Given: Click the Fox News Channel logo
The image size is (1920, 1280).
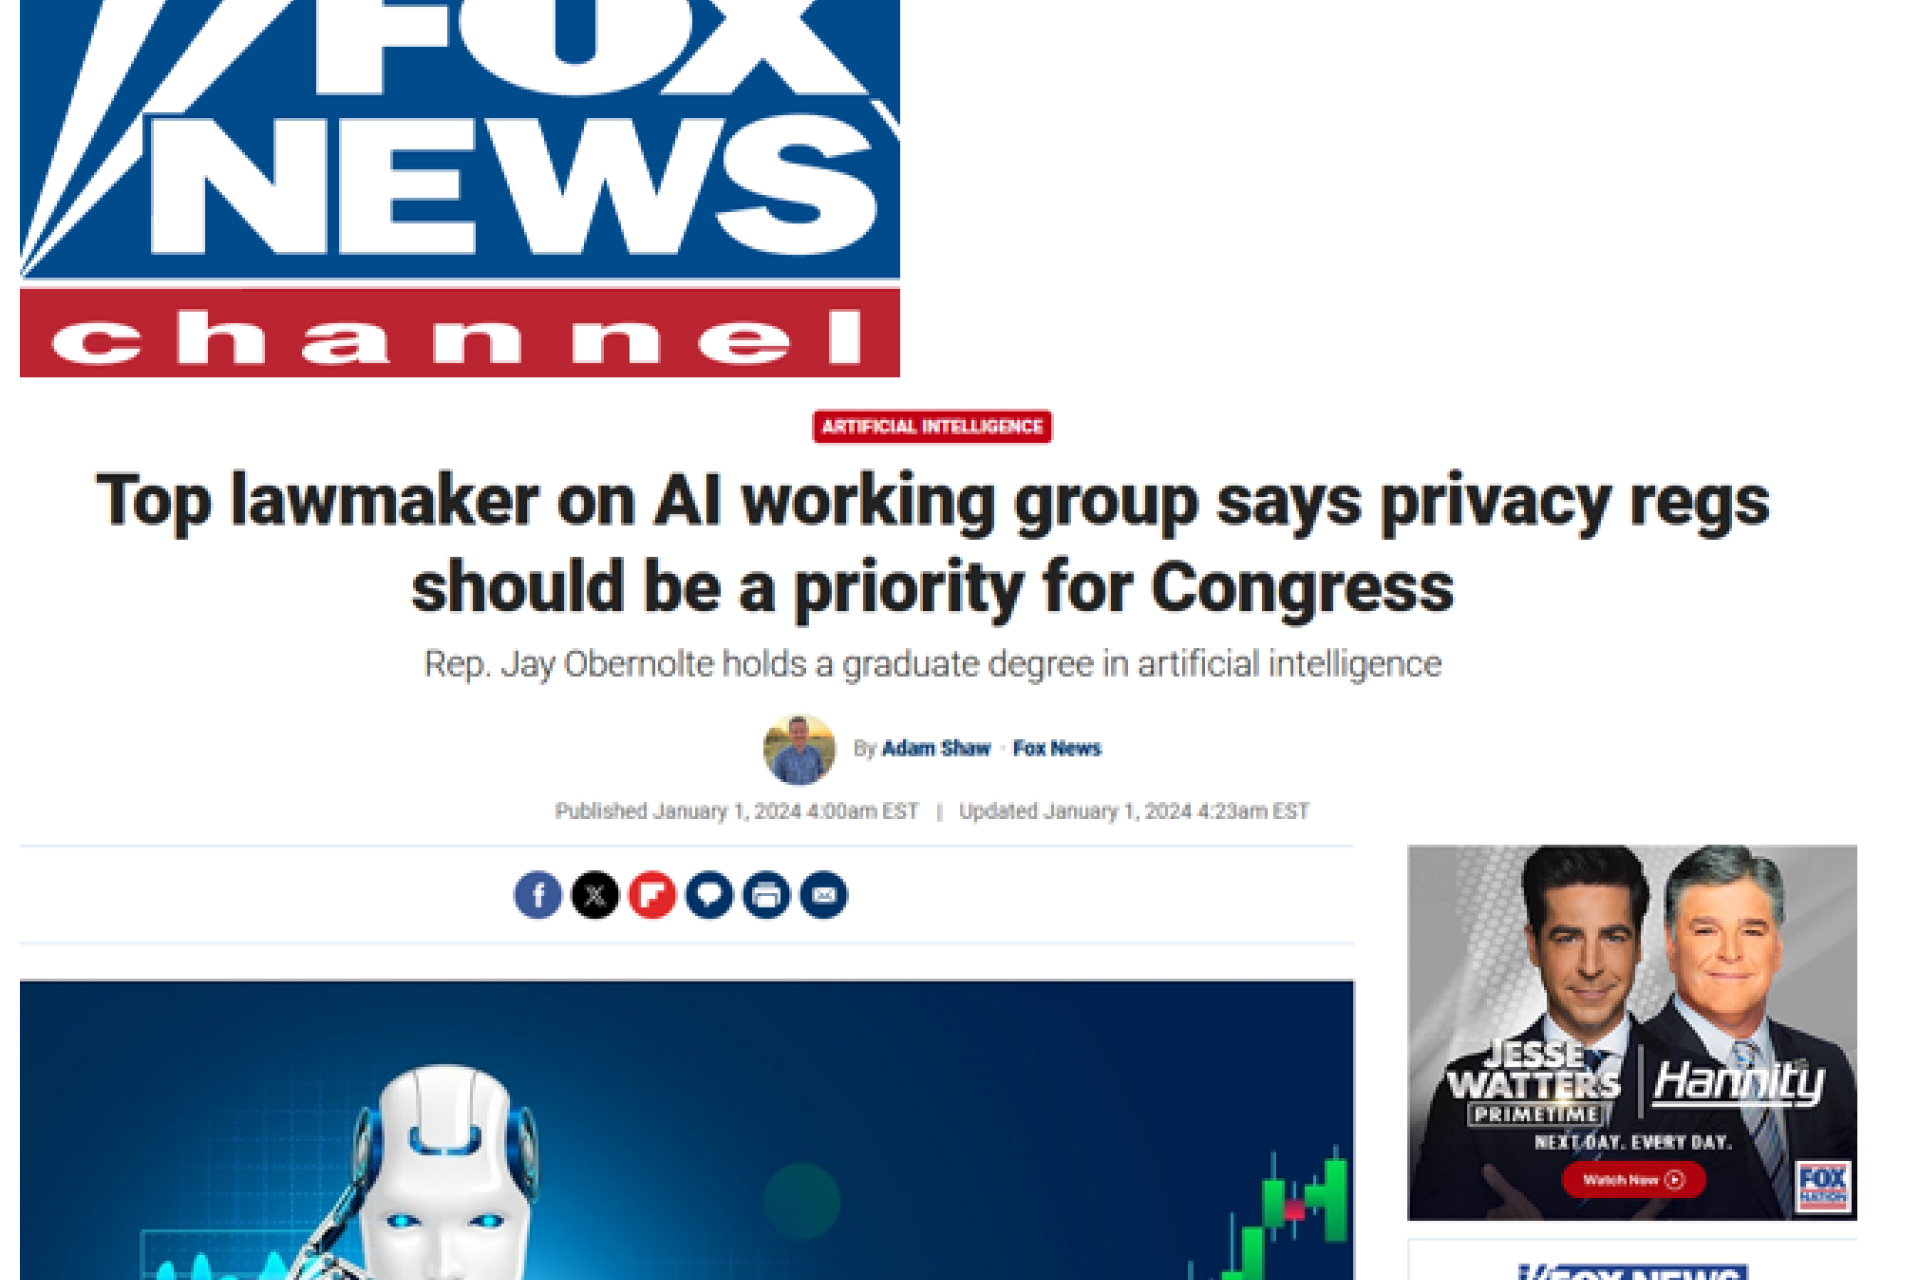Looking at the screenshot, I should [460, 188].
